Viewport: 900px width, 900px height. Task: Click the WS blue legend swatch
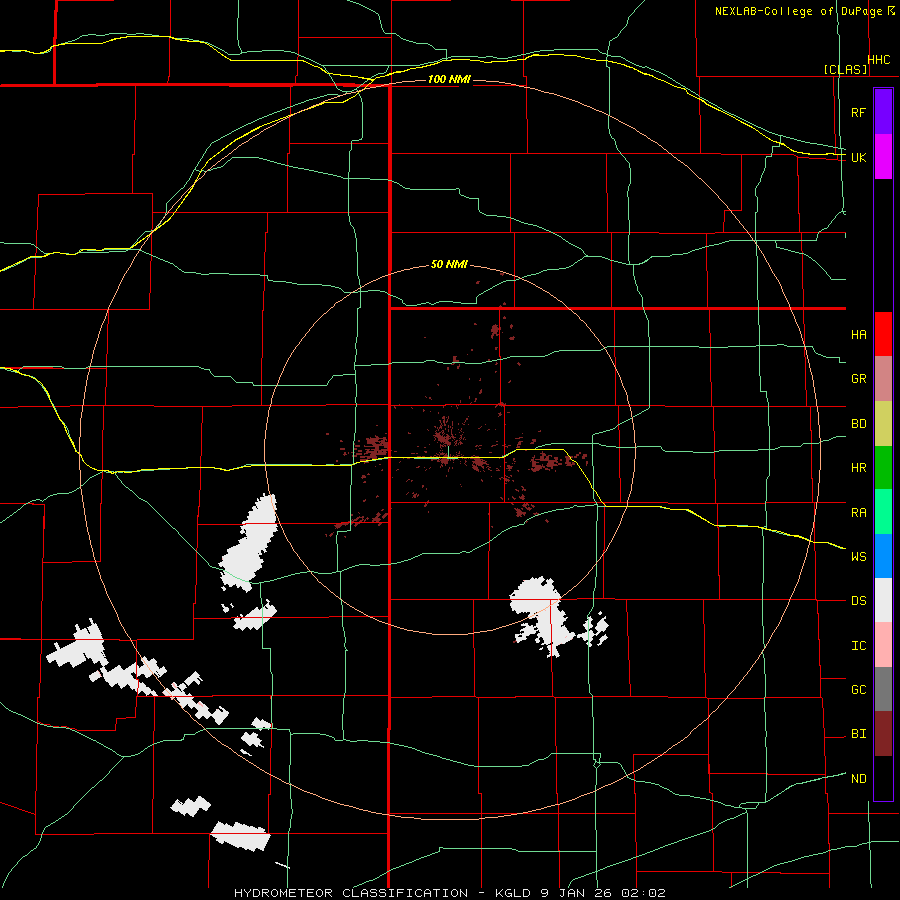click(x=883, y=556)
